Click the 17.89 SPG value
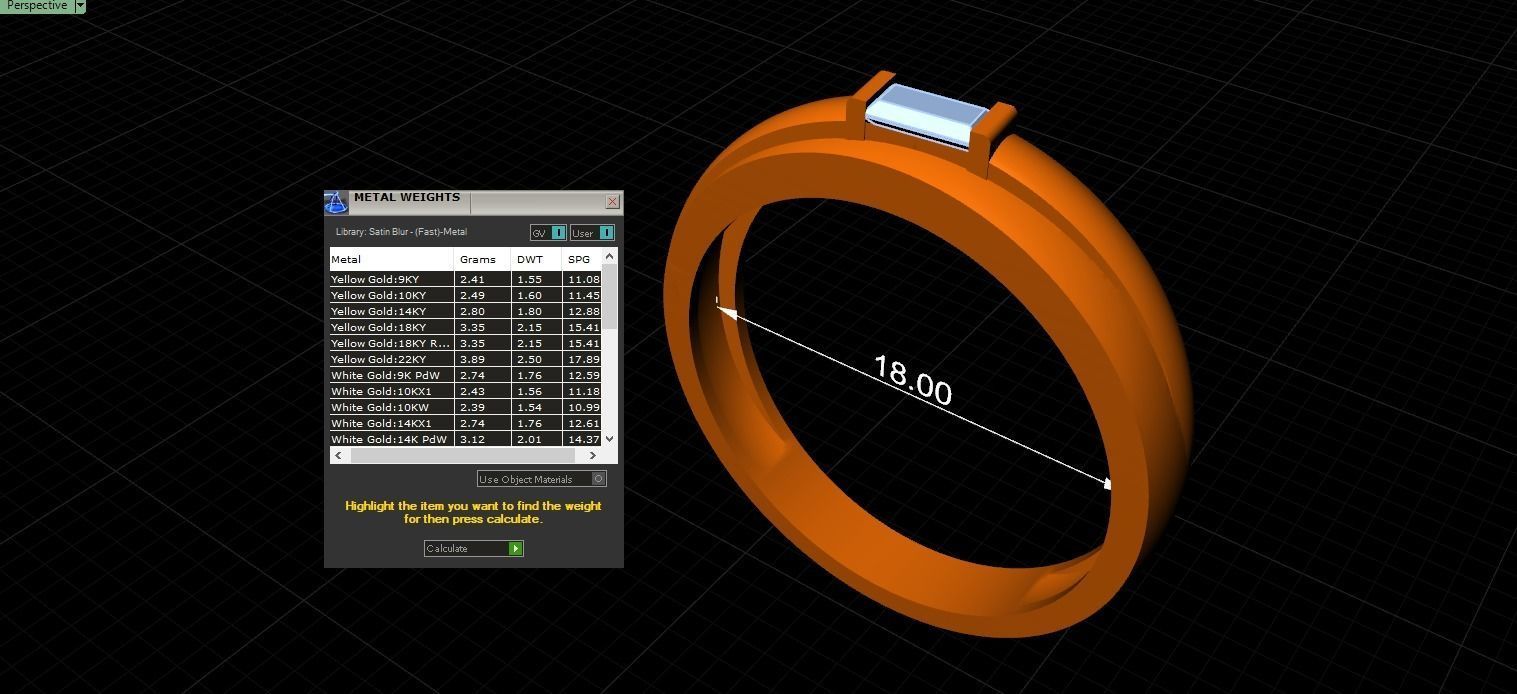 click(x=584, y=359)
